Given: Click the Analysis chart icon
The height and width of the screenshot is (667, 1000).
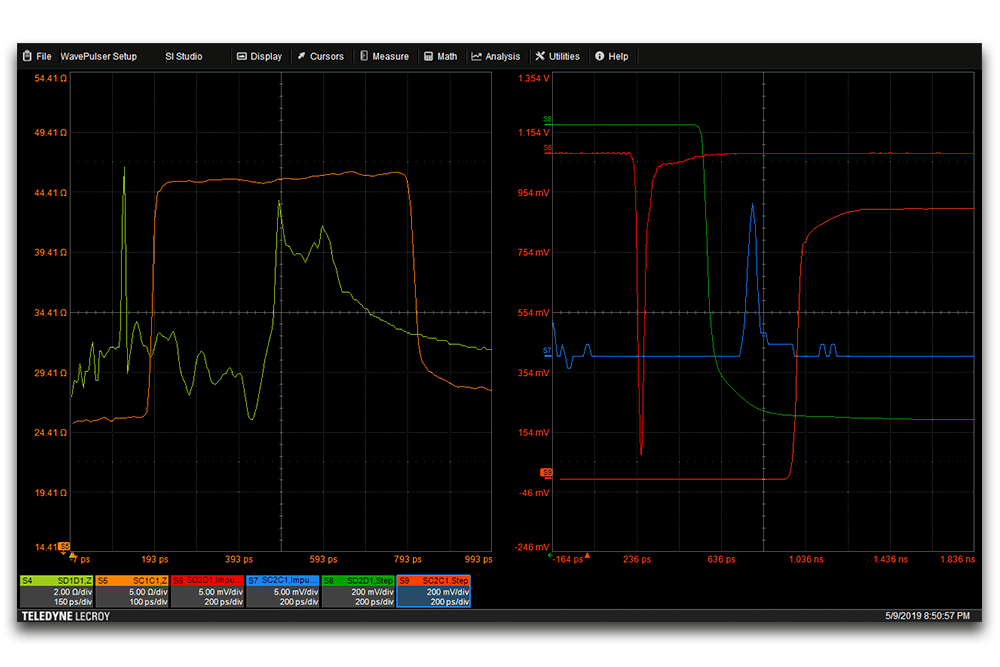Looking at the screenshot, I should coord(477,57).
